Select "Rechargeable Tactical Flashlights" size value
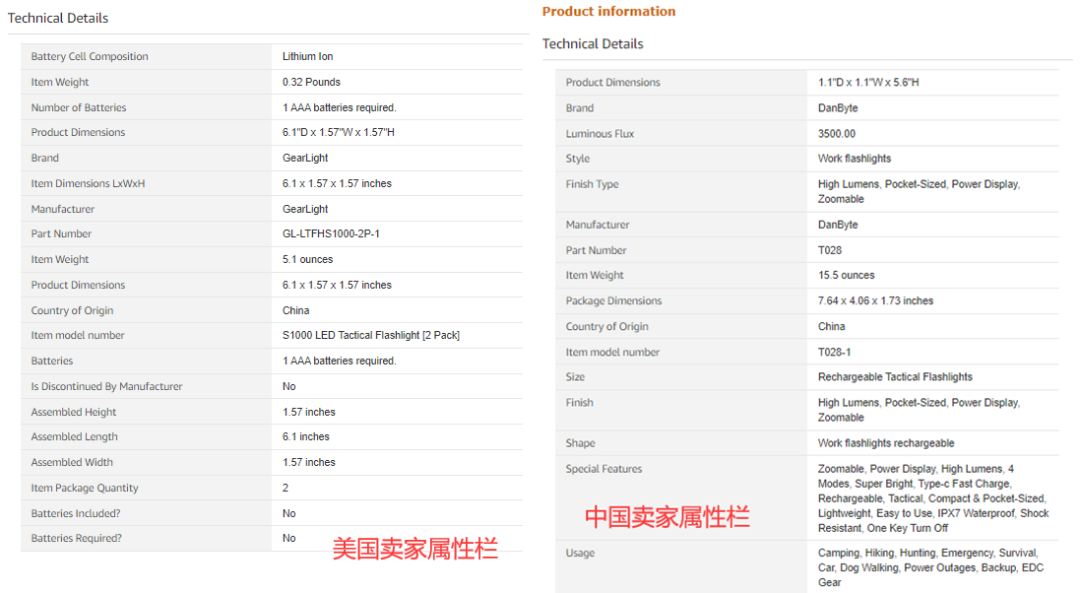The image size is (1080, 593). click(x=895, y=377)
